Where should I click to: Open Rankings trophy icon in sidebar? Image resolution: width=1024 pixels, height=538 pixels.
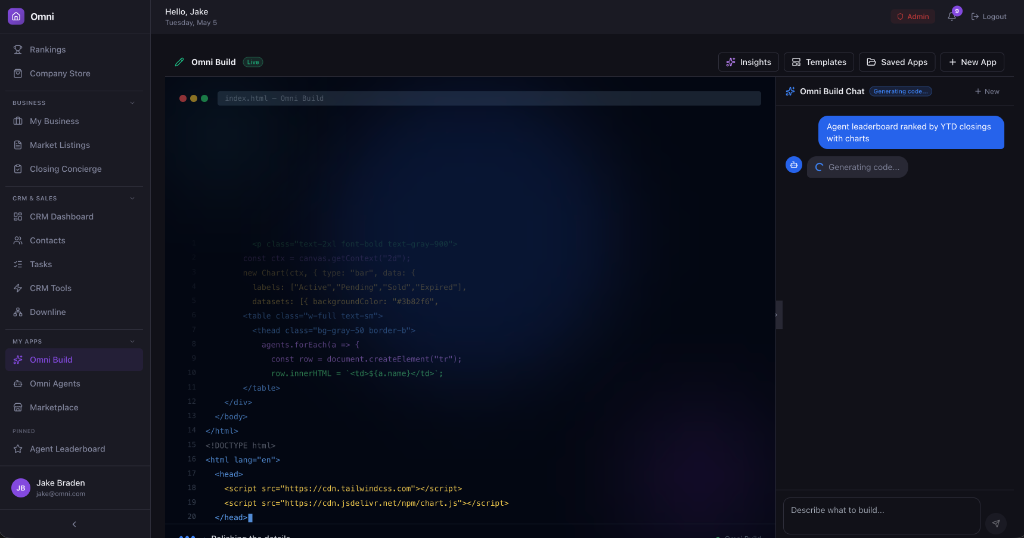[18, 50]
